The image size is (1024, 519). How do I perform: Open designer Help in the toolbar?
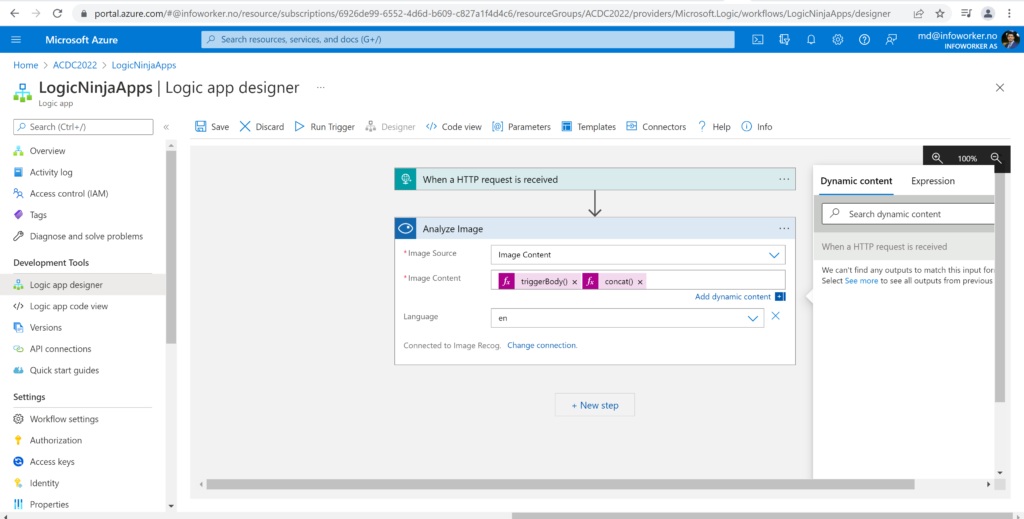pos(714,127)
